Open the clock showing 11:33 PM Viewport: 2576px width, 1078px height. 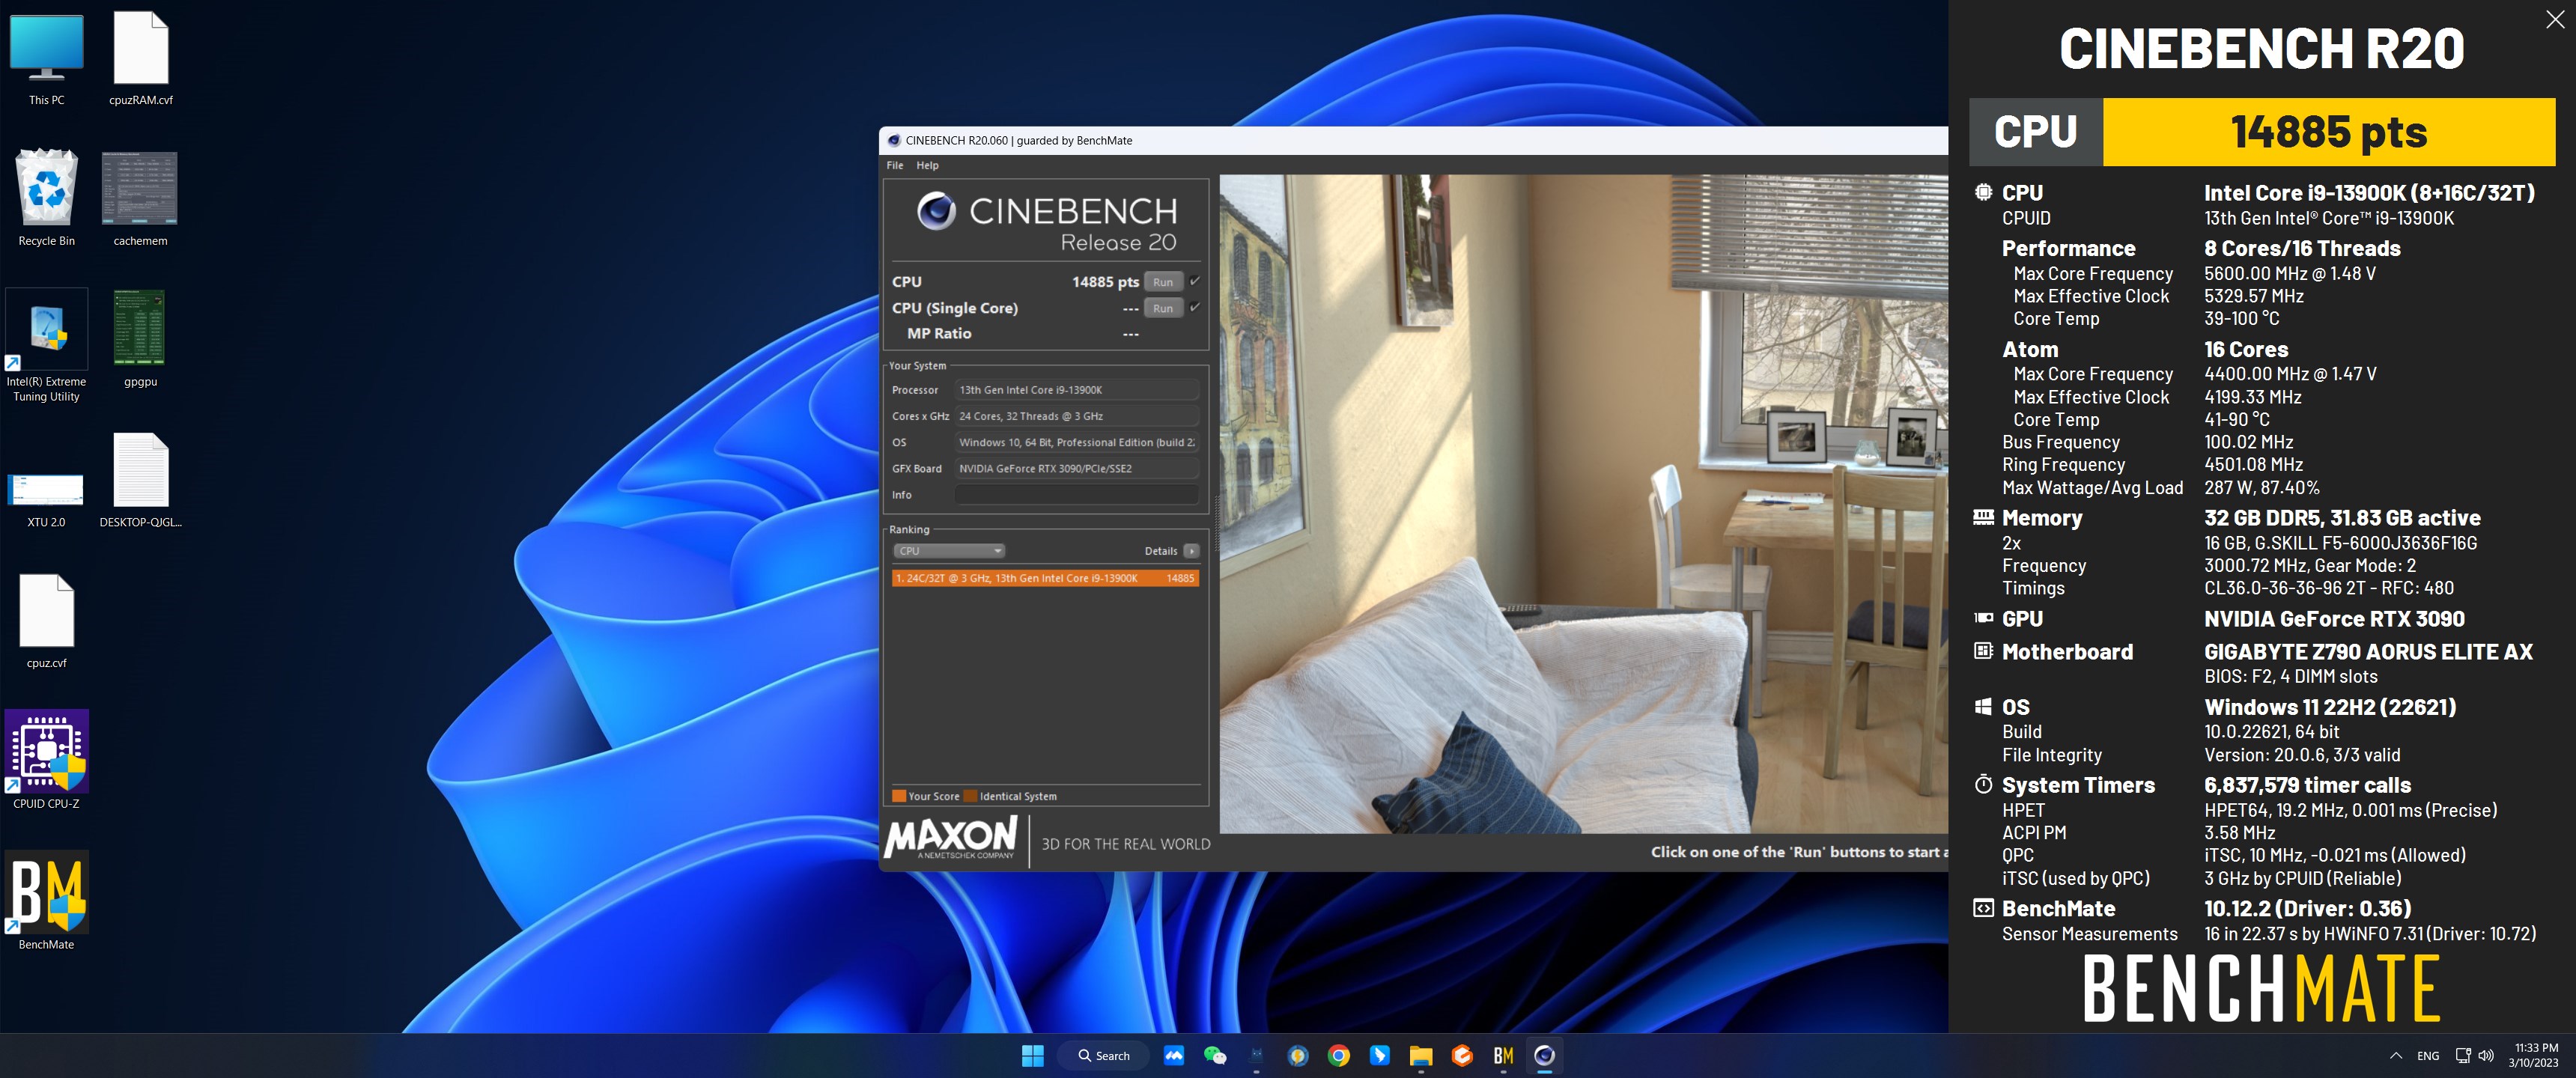2533,1055
